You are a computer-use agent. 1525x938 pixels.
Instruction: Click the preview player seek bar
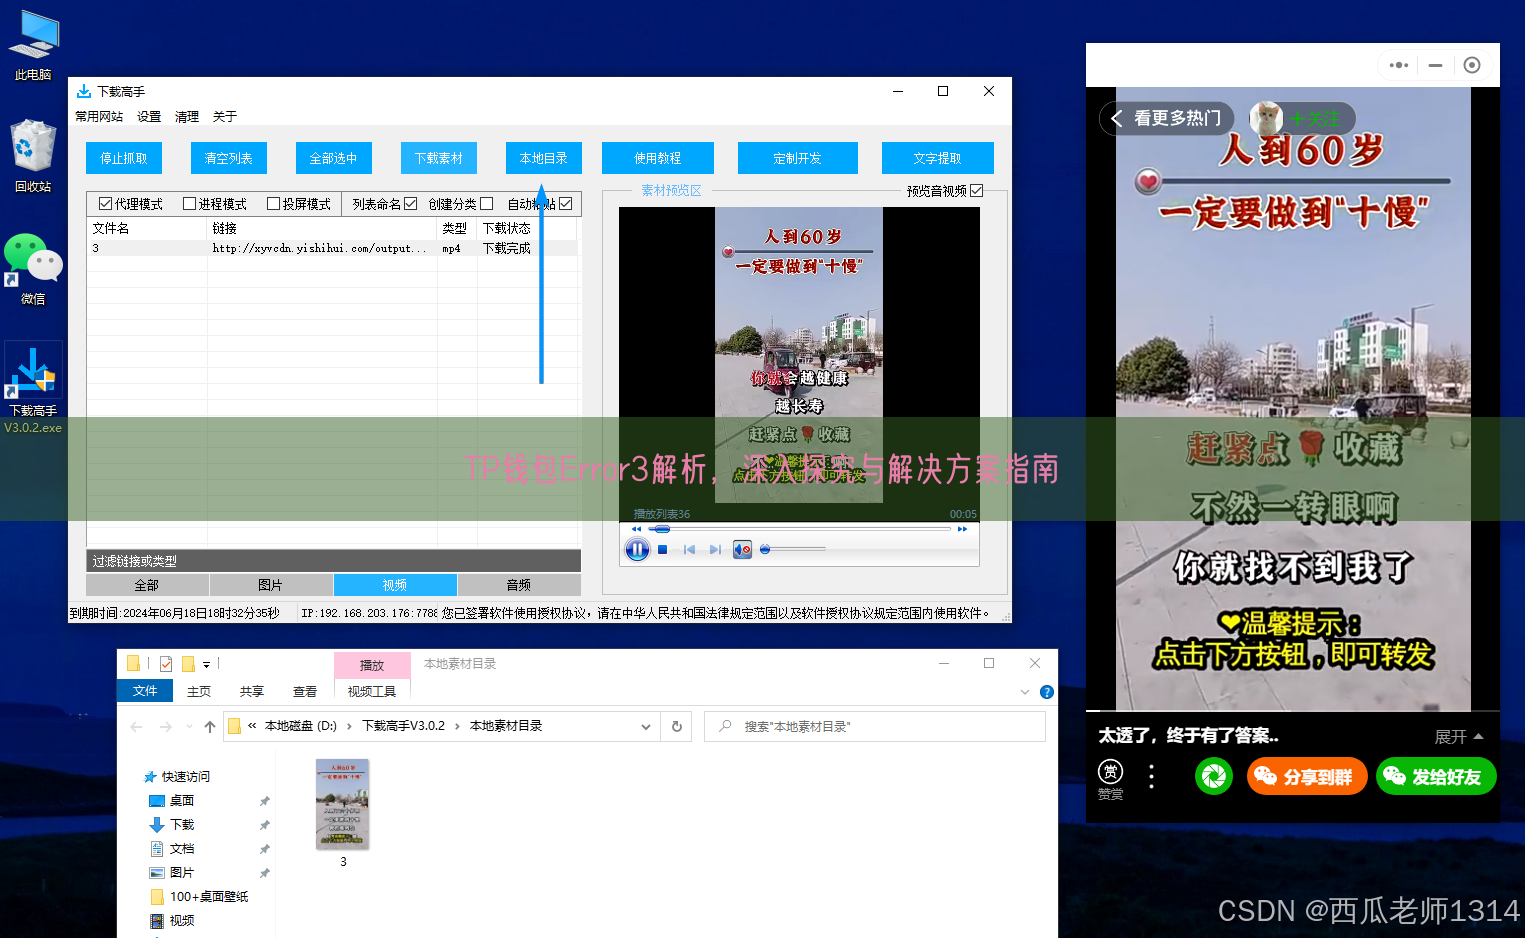799,529
